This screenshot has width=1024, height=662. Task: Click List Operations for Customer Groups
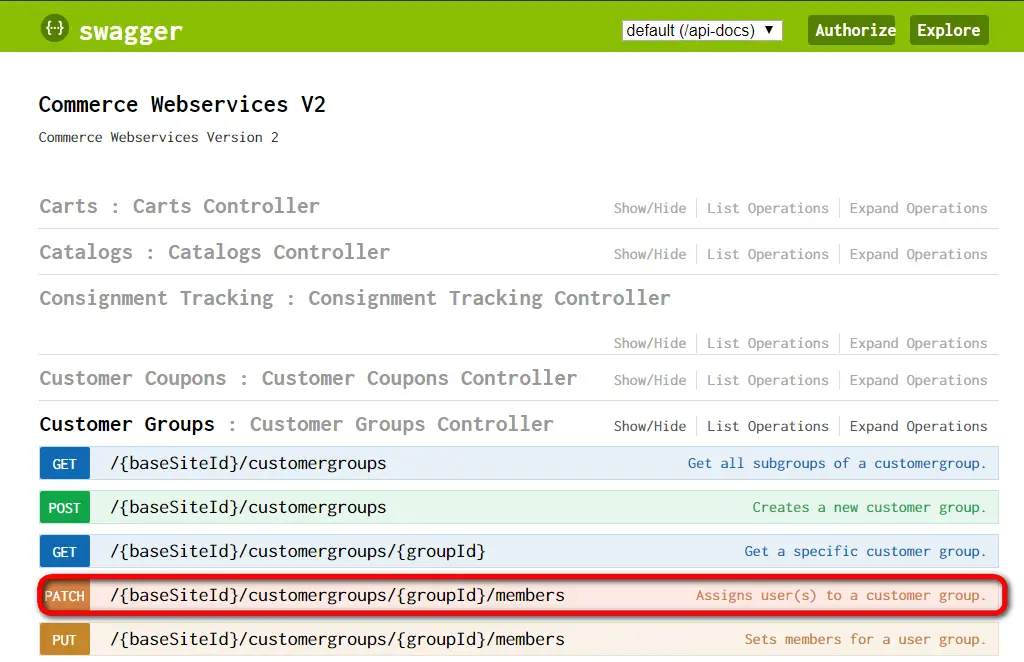coord(767,426)
